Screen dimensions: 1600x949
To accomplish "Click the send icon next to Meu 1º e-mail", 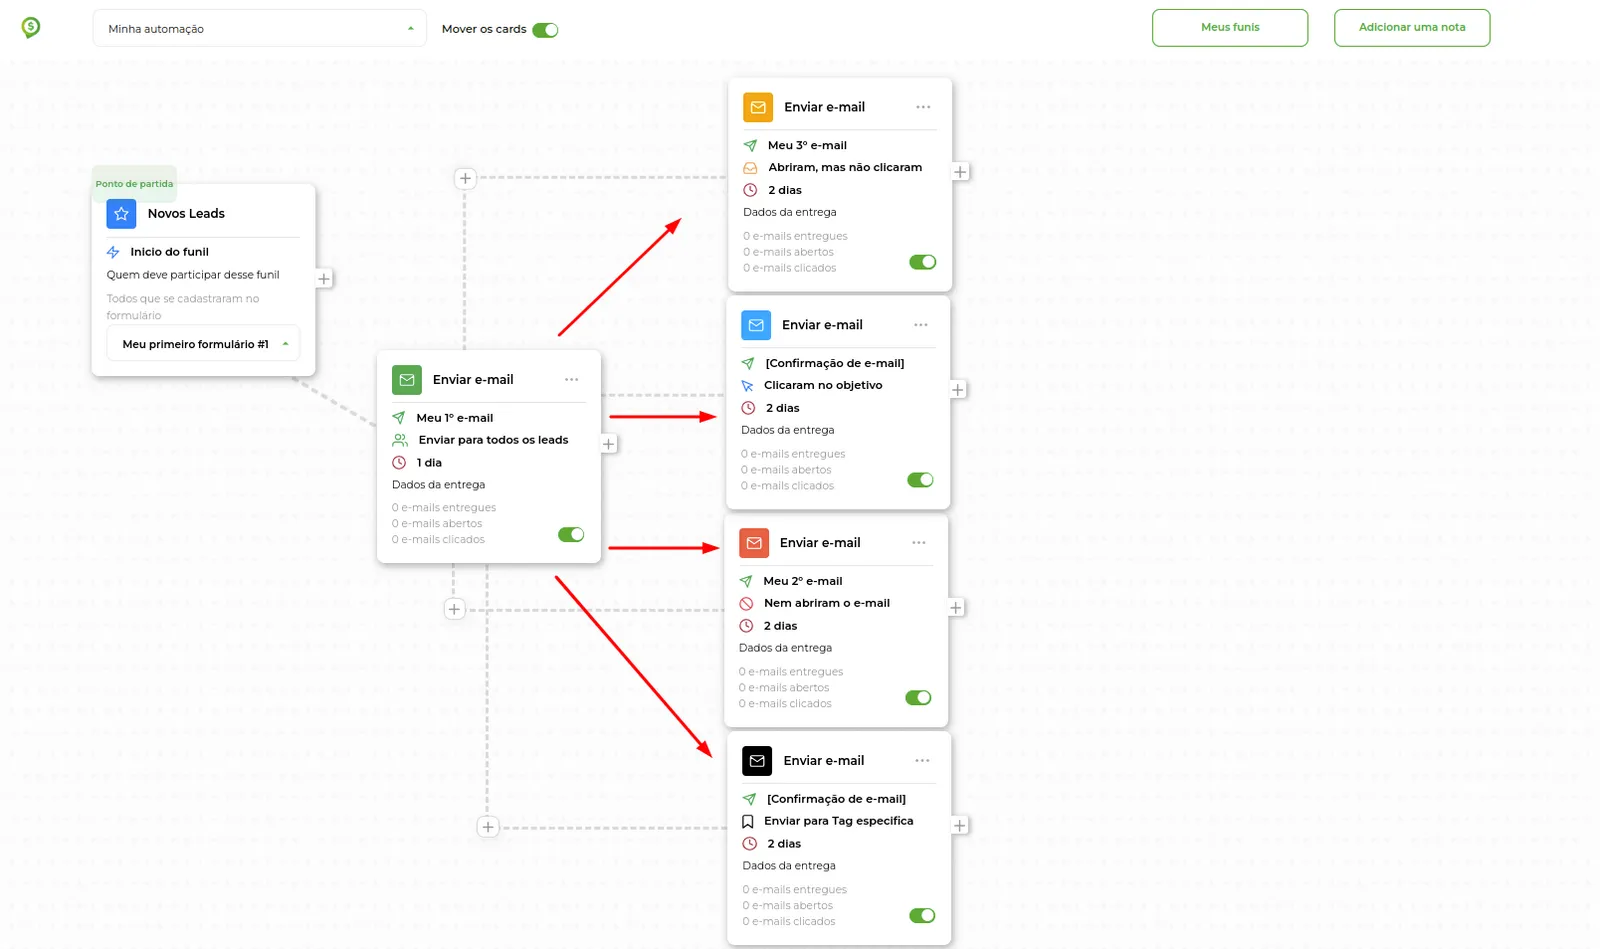I will tap(399, 418).
